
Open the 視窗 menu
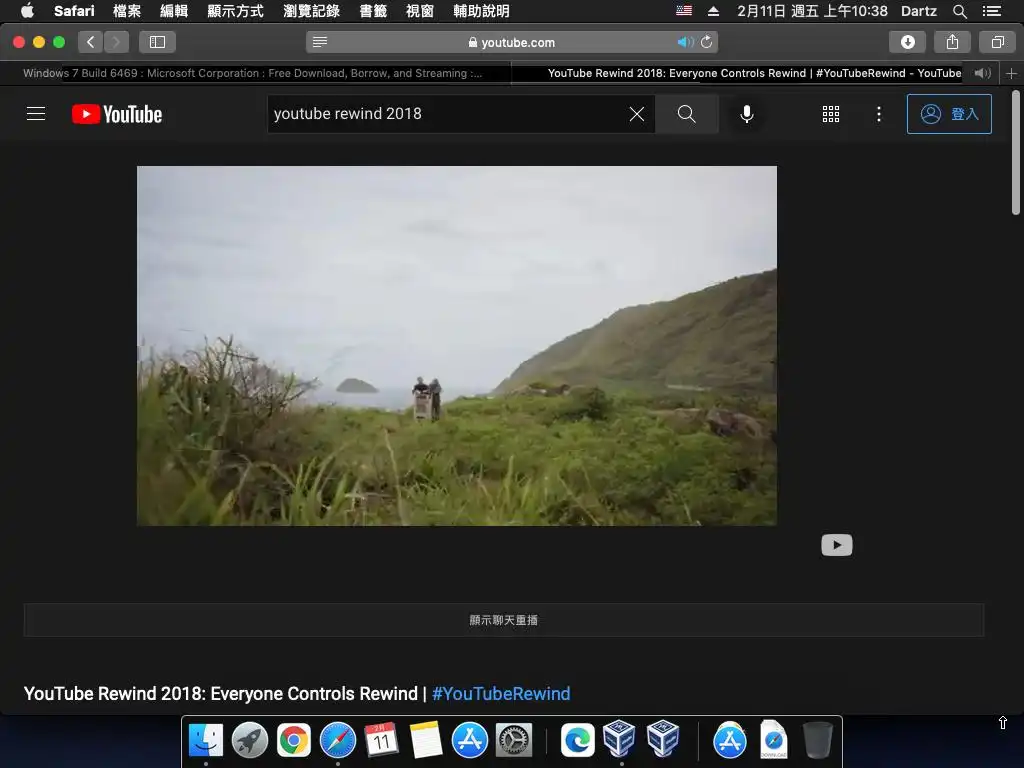[x=420, y=10]
